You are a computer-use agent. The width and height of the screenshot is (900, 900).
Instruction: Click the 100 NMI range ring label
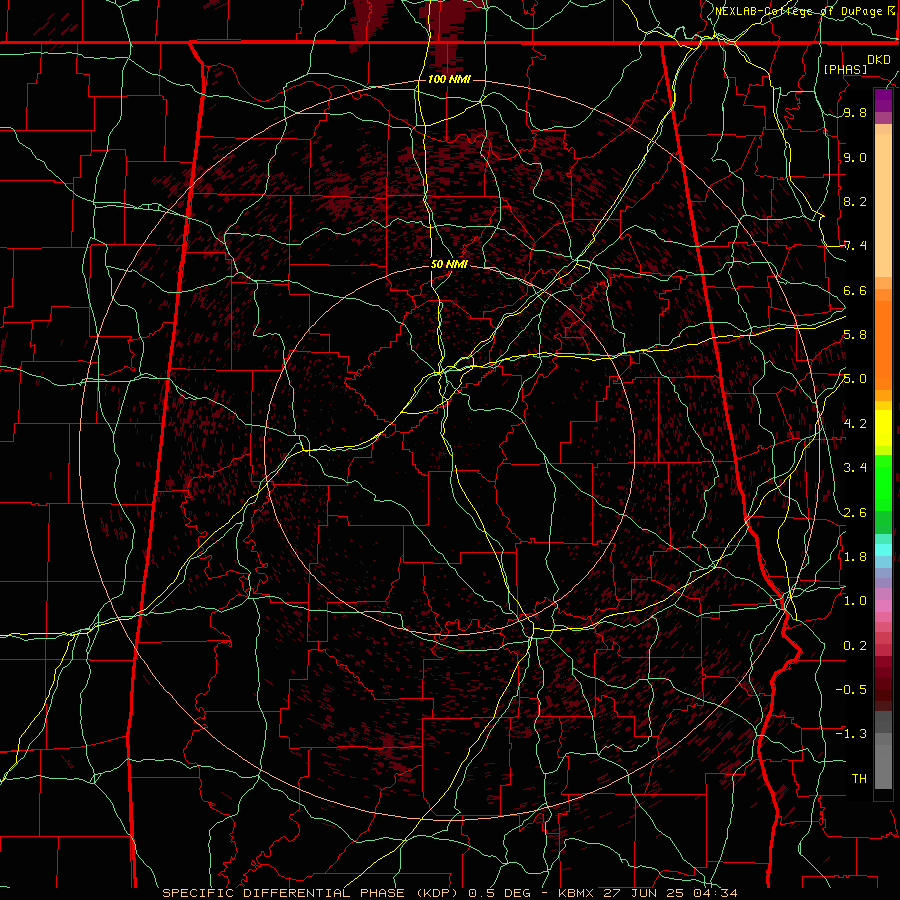coord(449,79)
